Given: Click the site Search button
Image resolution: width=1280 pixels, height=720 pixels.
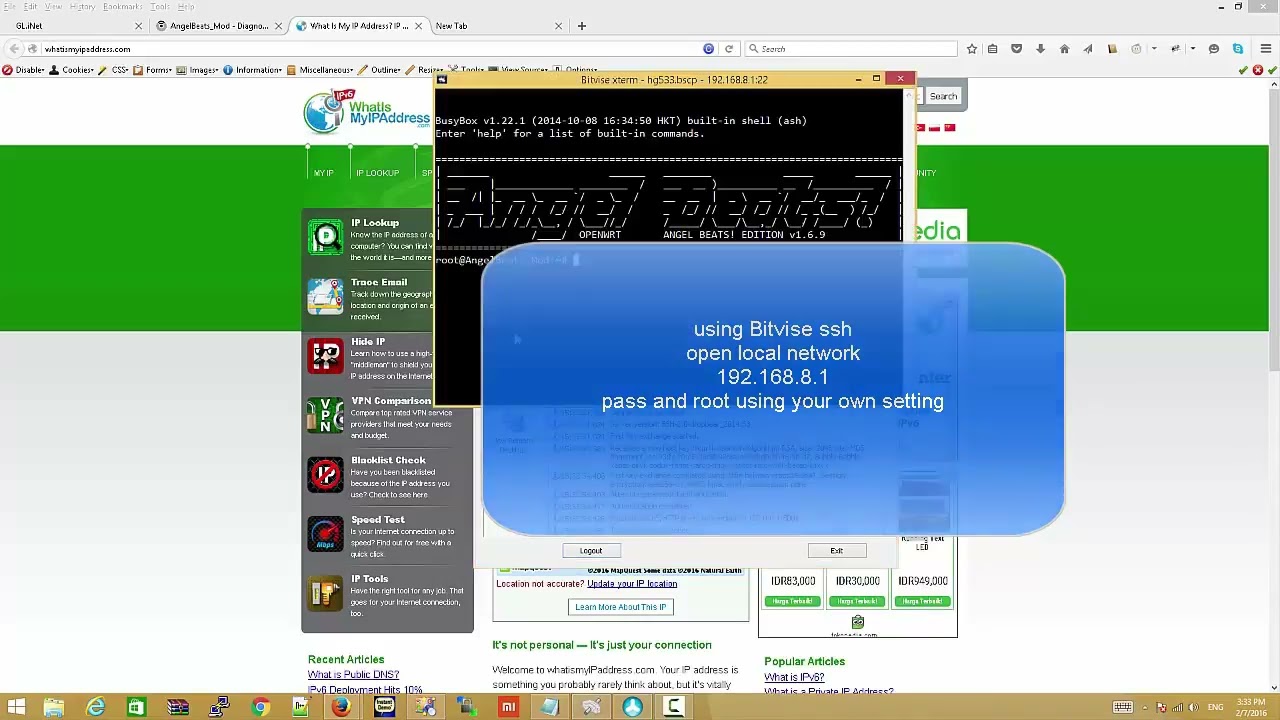Looking at the screenshot, I should [x=943, y=96].
